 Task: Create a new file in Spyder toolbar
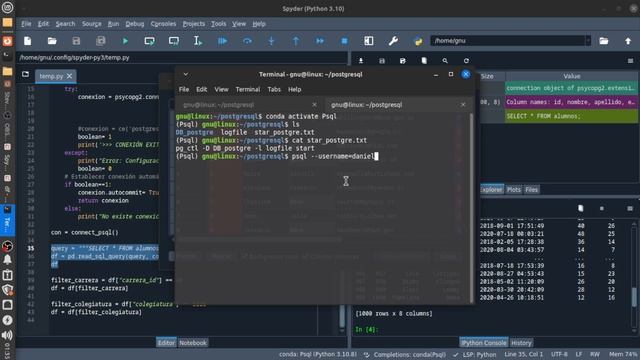click(x=27, y=41)
